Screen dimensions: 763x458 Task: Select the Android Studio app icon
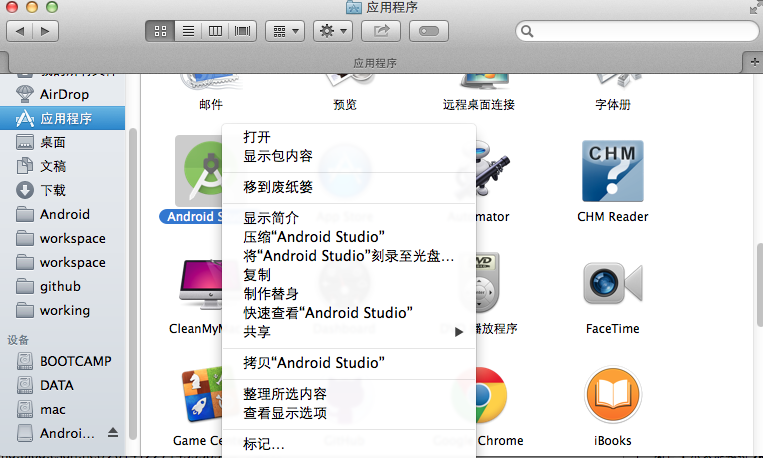pyautogui.click(x=200, y=171)
